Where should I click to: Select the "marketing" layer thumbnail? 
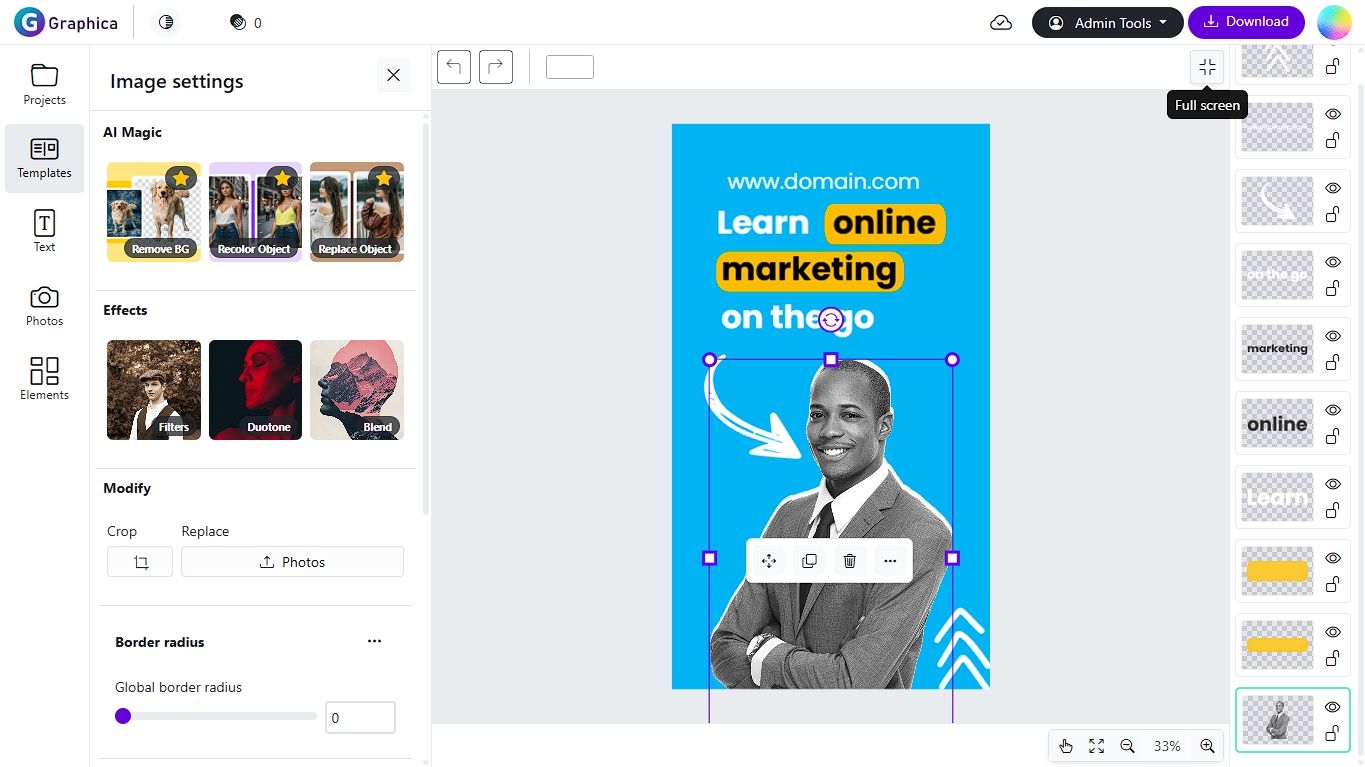pos(1277,349)
